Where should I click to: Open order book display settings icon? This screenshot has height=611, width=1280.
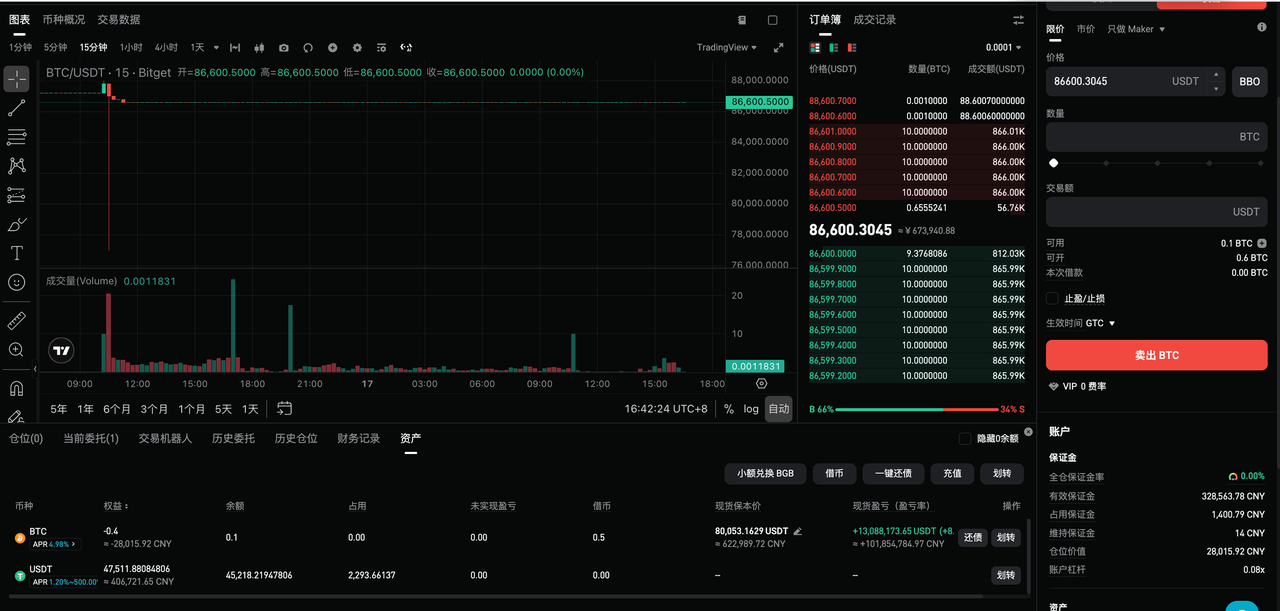click(x=1018, y=20)
